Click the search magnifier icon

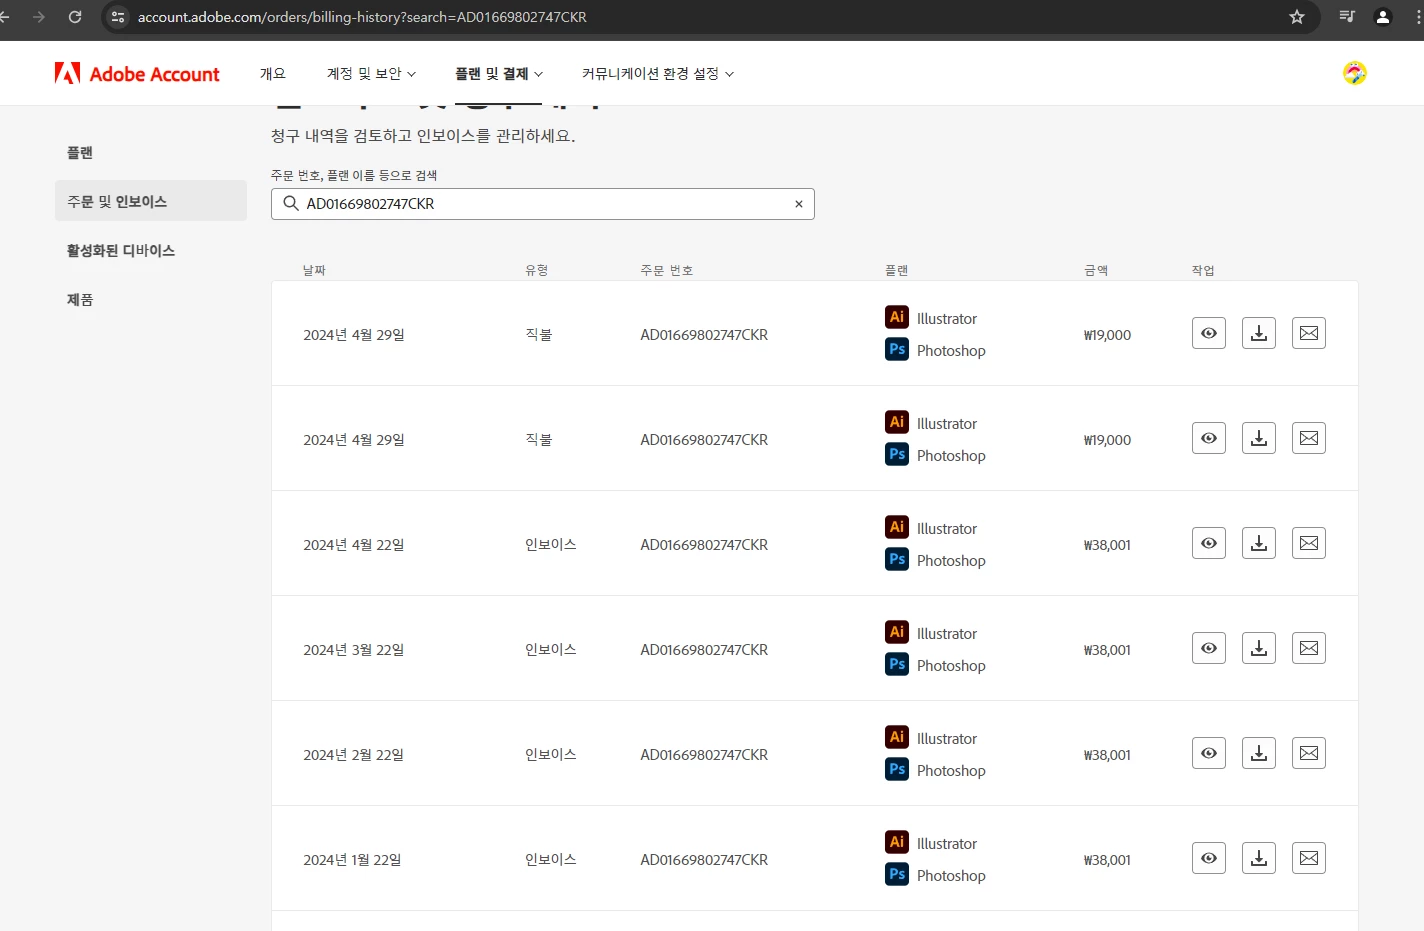290,204
